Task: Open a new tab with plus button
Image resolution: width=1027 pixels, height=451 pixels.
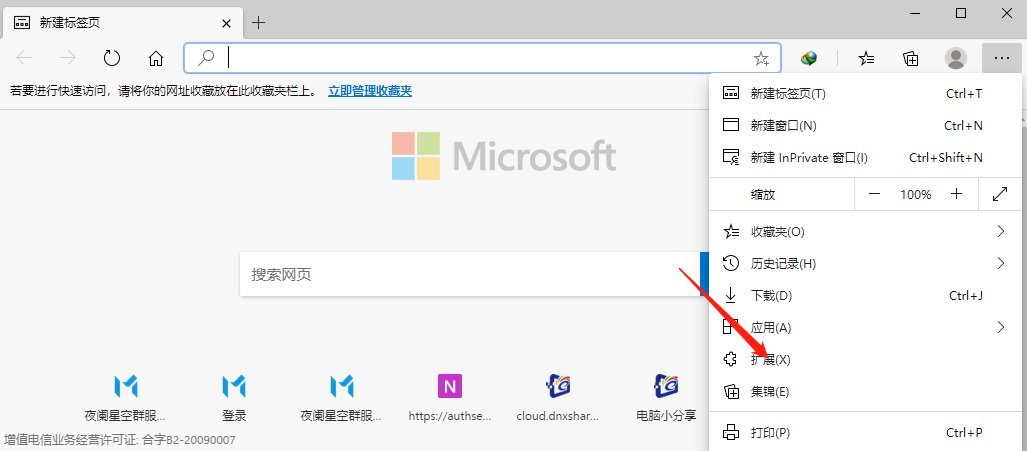Action: coord(259,22)
